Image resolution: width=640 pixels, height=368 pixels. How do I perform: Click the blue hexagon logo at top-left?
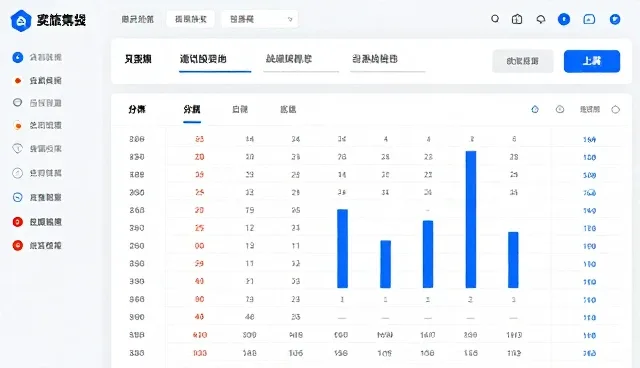pyautogui.click(x=21, y=20)
